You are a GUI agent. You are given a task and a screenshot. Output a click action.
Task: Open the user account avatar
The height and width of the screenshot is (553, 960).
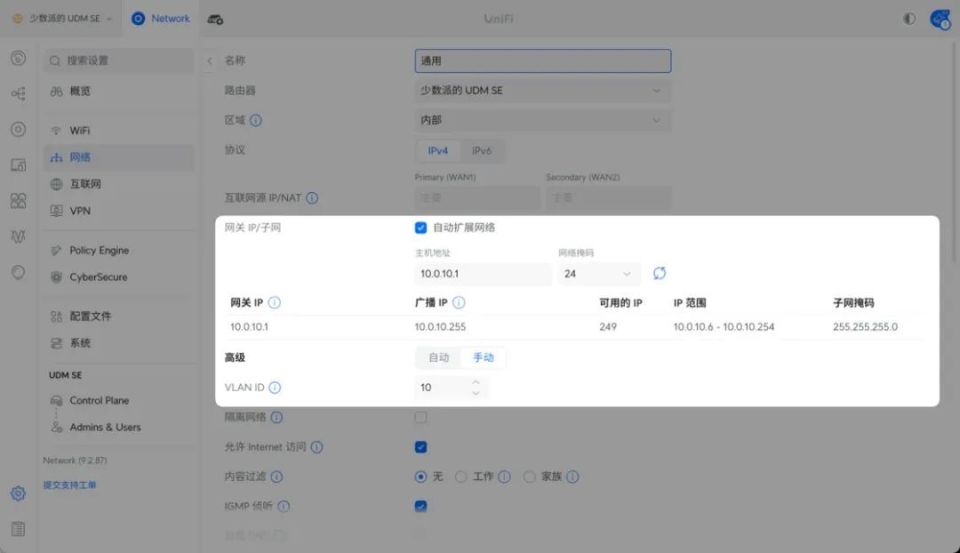tap(940, 20)
